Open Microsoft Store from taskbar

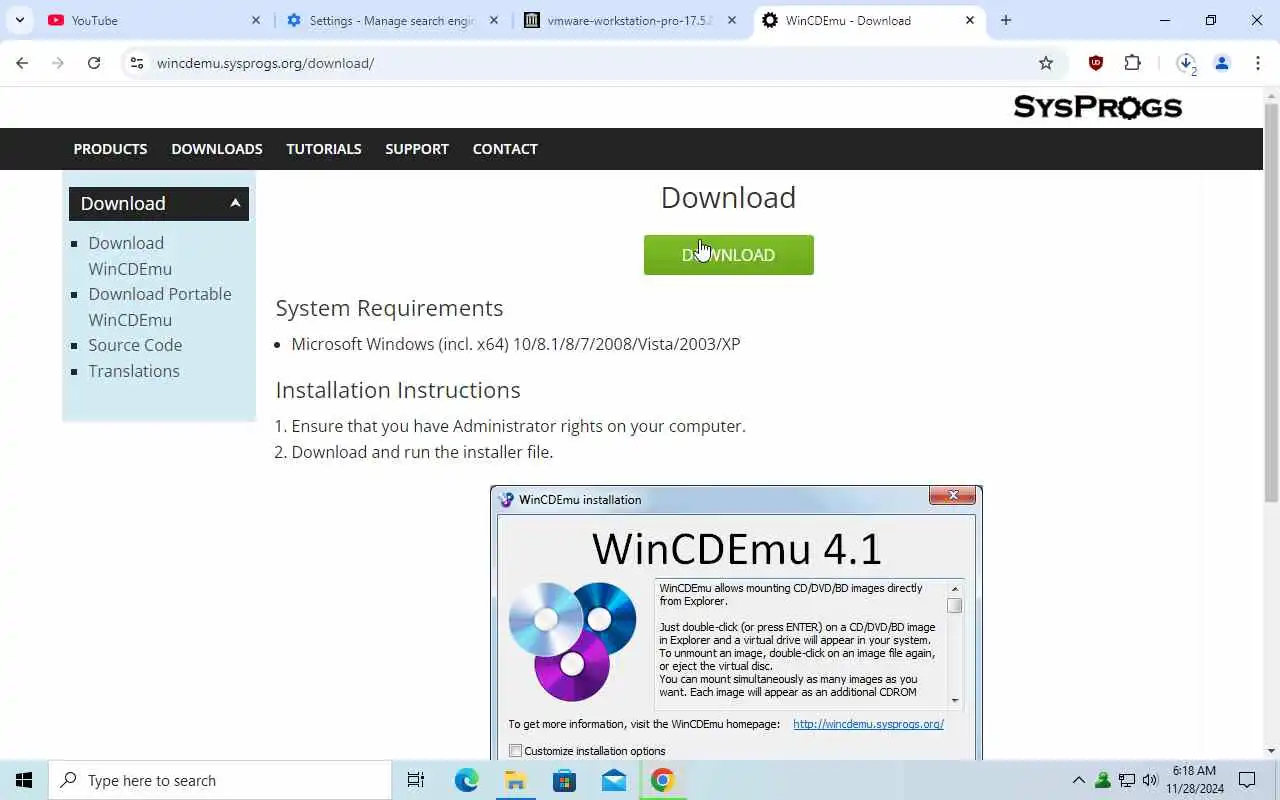[x=564, y=780]
